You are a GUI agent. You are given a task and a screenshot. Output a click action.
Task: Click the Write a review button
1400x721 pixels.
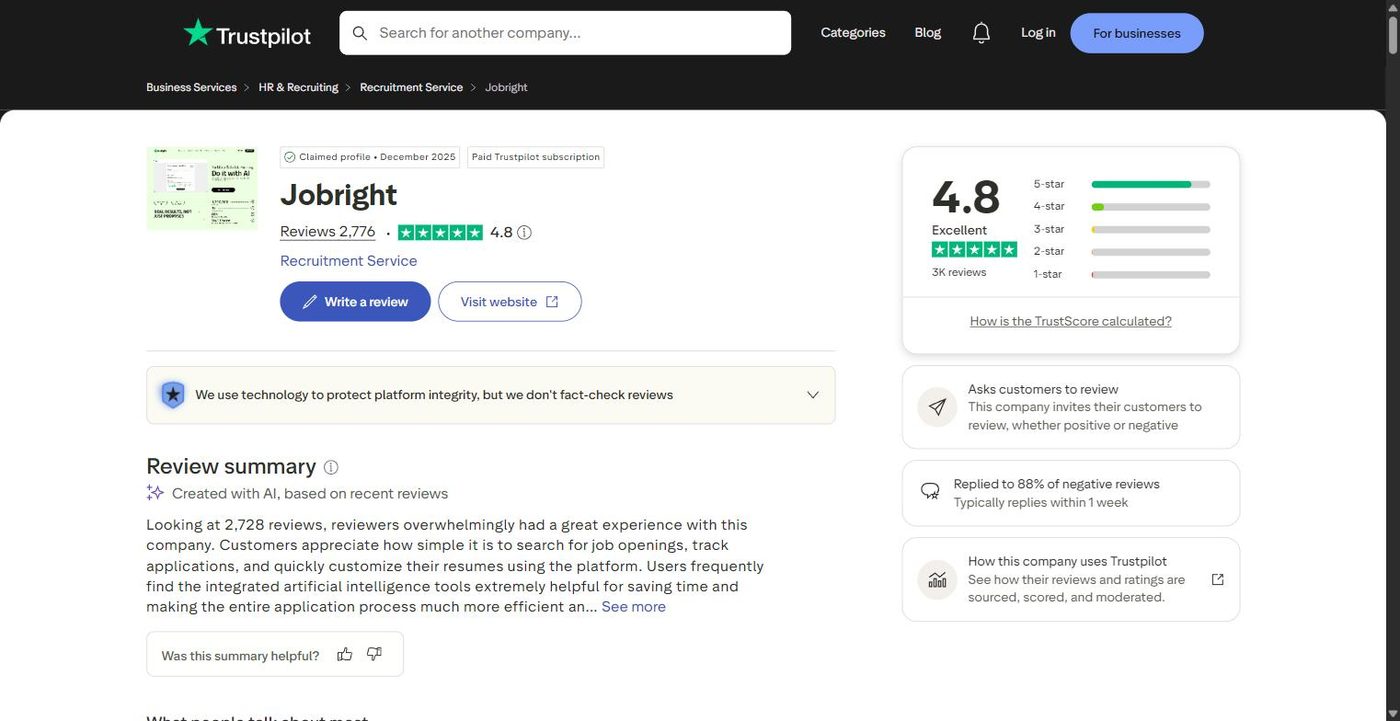pyautogui.click(x=355, y=301)
